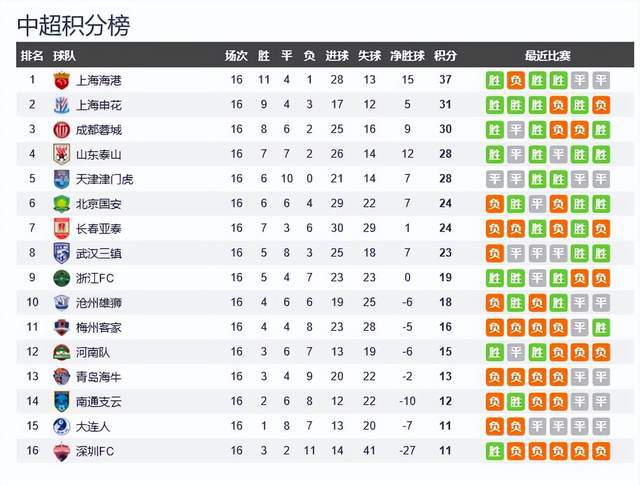Open the 天津津门虎 team name link
This screenshot has height=485, width=640.
coord(104,179)
